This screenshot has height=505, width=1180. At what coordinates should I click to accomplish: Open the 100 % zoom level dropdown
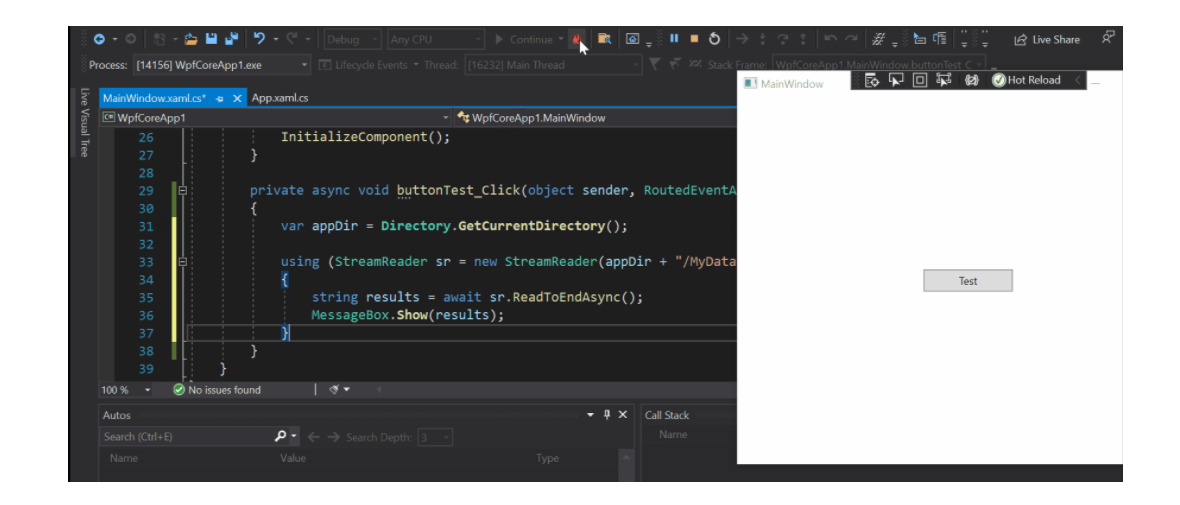point(148,390)
